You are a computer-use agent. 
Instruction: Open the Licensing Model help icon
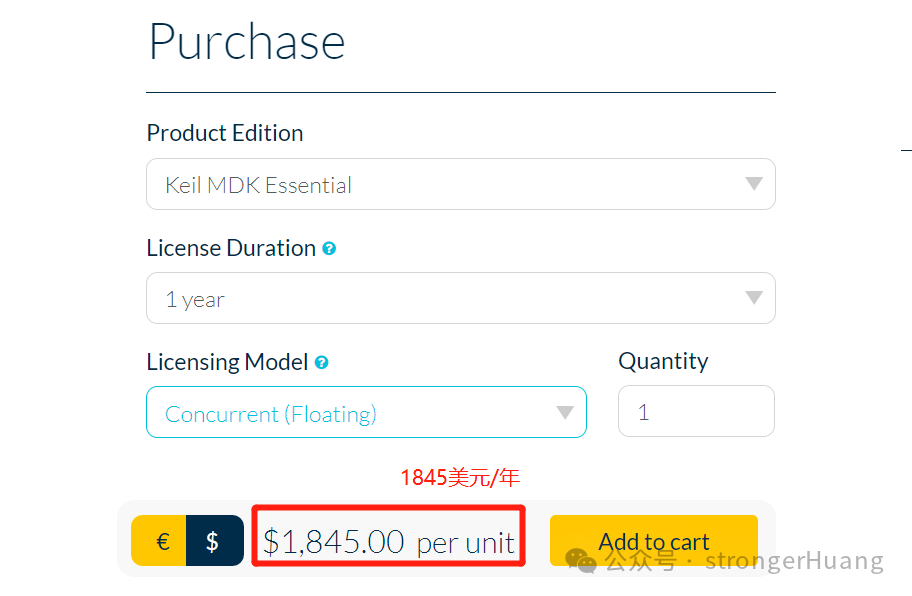click(322, 363)
